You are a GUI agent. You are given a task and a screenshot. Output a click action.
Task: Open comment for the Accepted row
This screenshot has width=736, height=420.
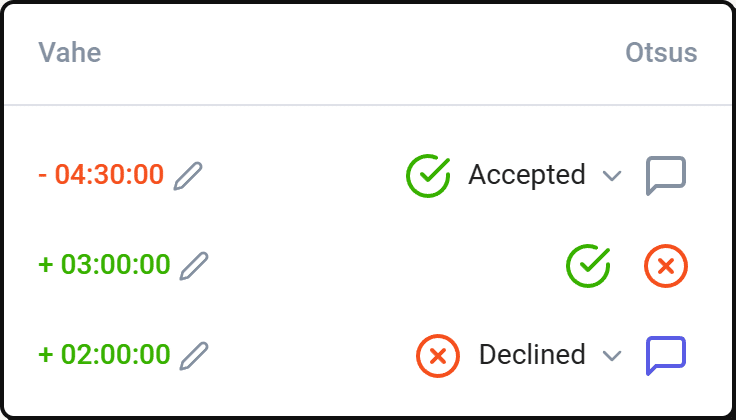(x=666, y=176)
